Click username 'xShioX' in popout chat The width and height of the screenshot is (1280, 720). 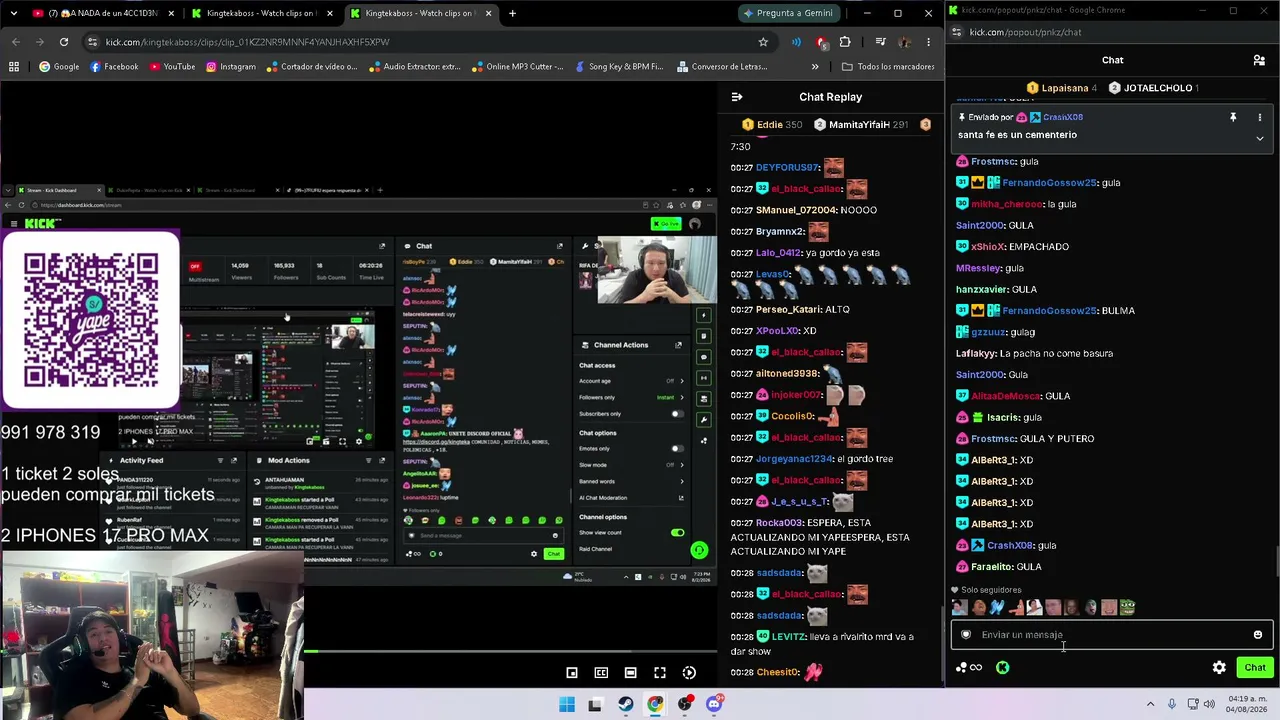(987, 247)
